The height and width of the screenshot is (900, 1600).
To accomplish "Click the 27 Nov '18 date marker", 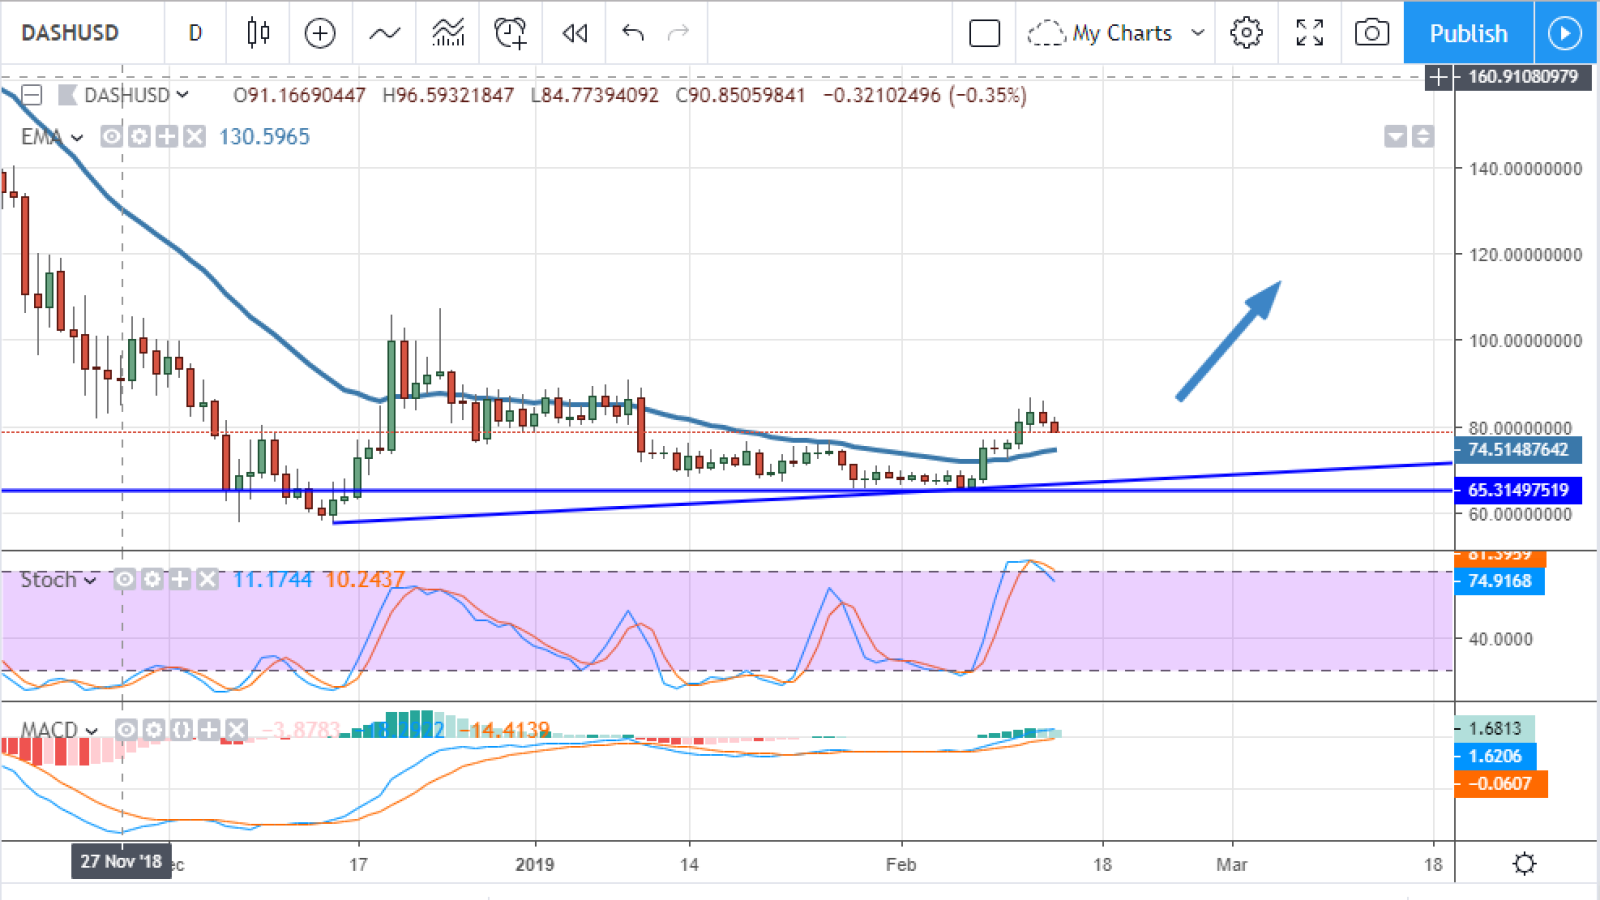I will click(121, 861).
